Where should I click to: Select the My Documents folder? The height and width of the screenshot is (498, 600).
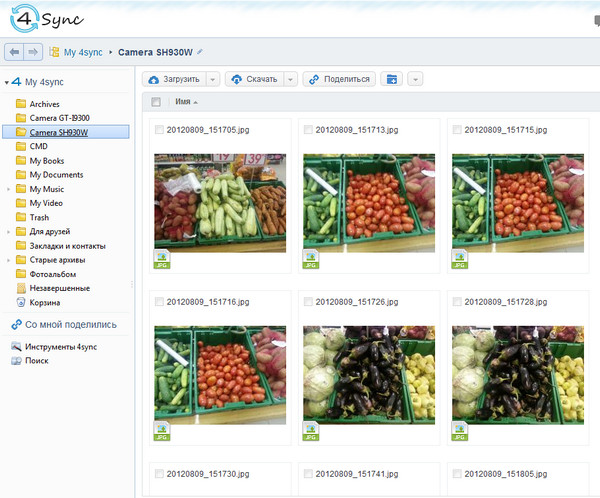[56, 175]
